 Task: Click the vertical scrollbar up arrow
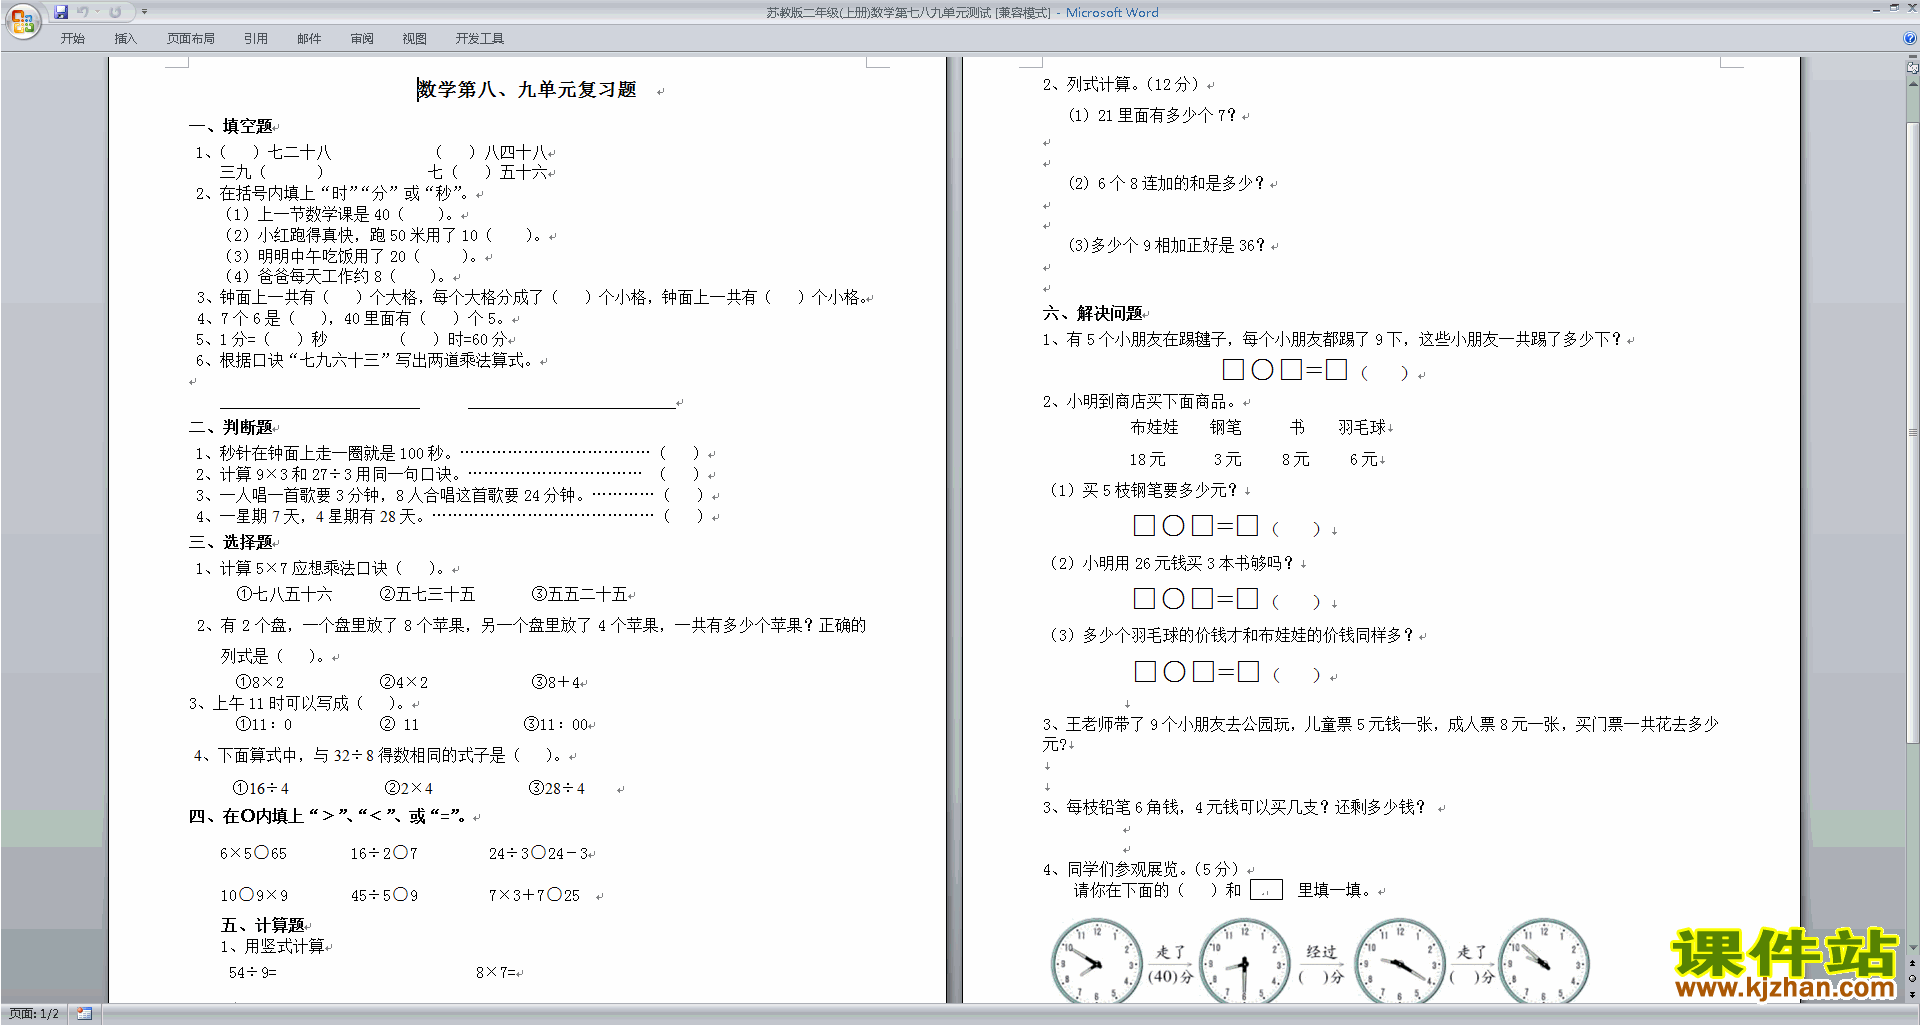1913,83
